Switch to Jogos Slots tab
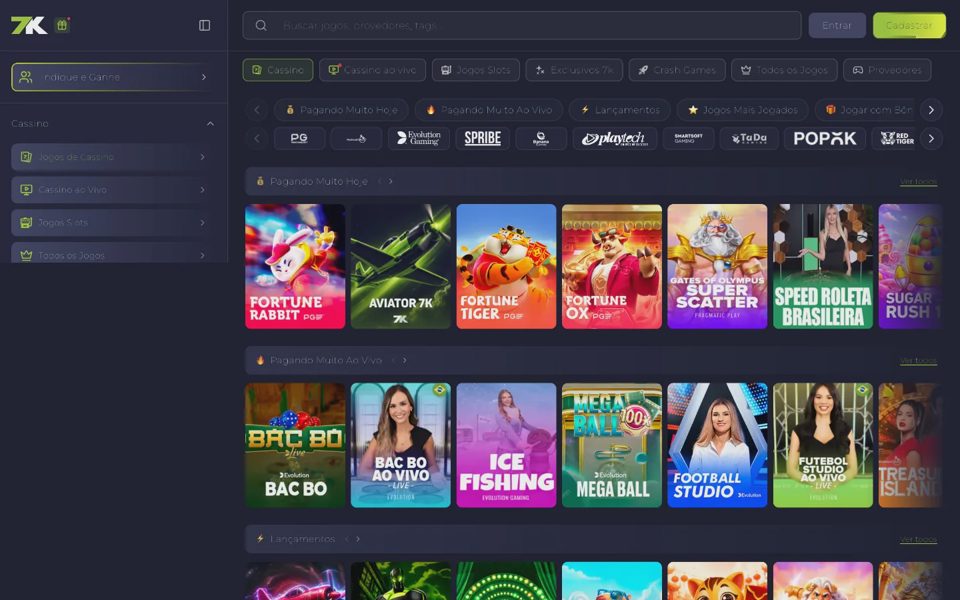The image size is (960, 600). 476,70
